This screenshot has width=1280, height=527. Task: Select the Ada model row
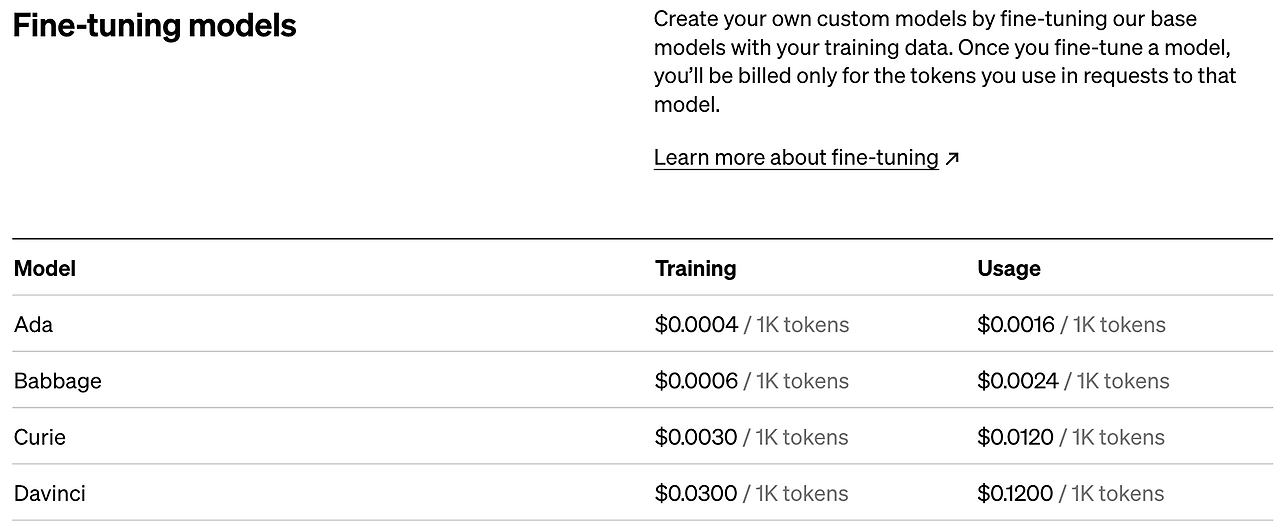coord(642,324)
